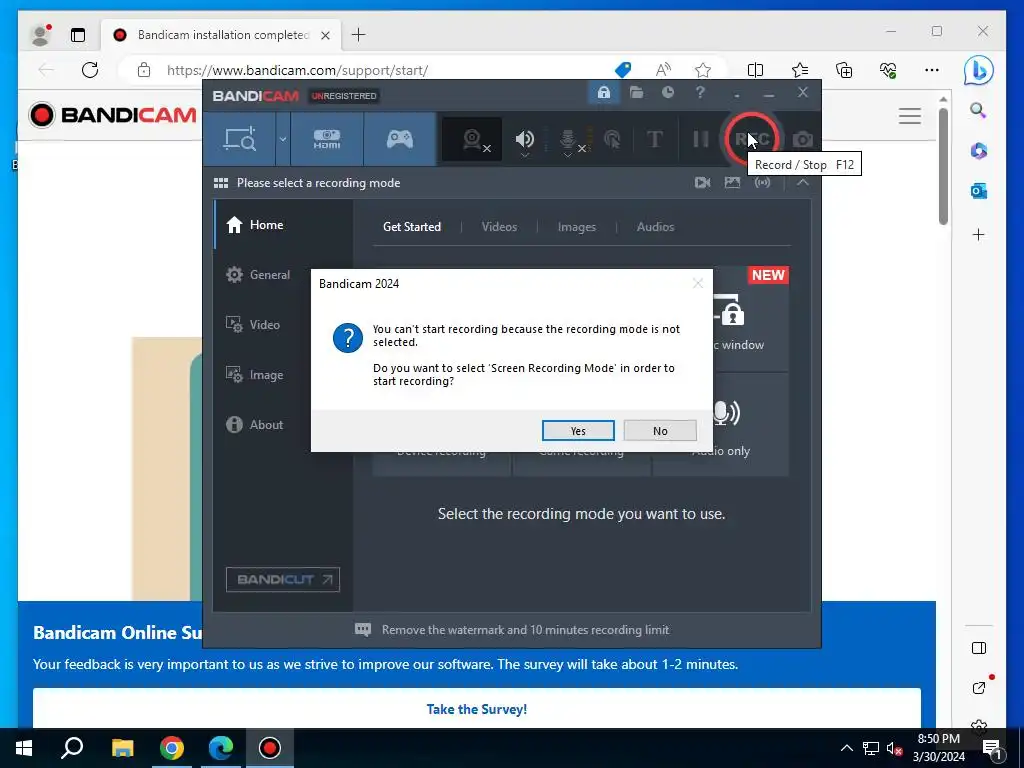Select the Audio only recording tile

pyautogui.click(x=721, y=425)
